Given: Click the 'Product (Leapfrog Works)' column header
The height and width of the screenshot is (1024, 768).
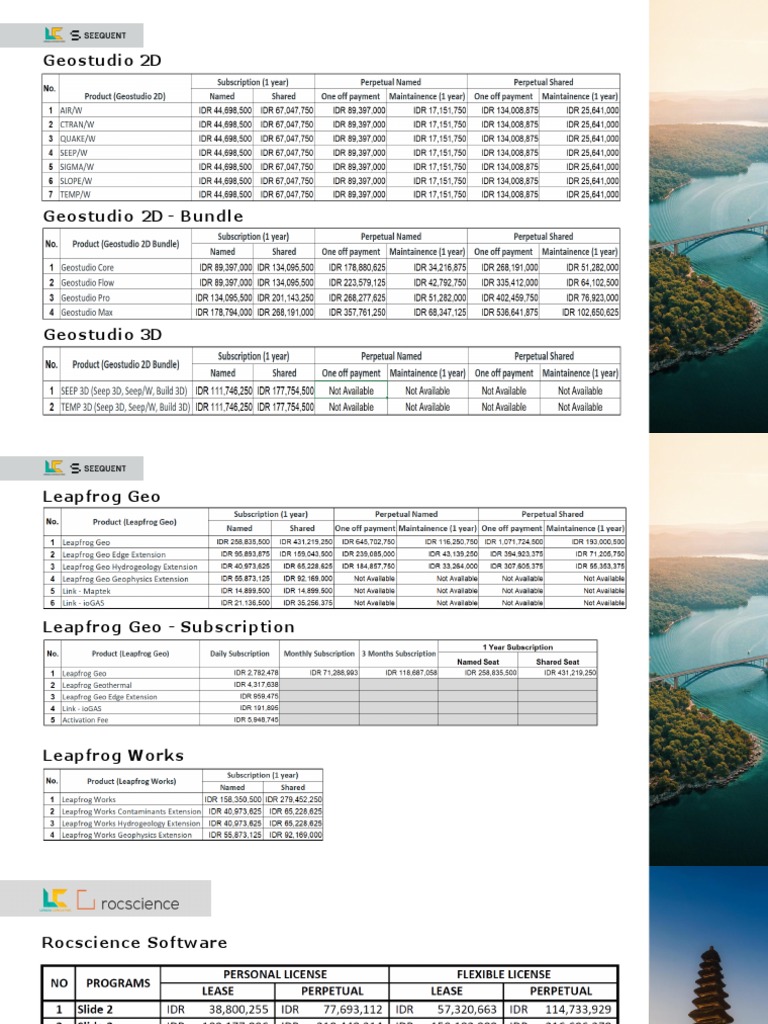Looking at the screenshot, I should pyautogui.click(x=131, y=781).
